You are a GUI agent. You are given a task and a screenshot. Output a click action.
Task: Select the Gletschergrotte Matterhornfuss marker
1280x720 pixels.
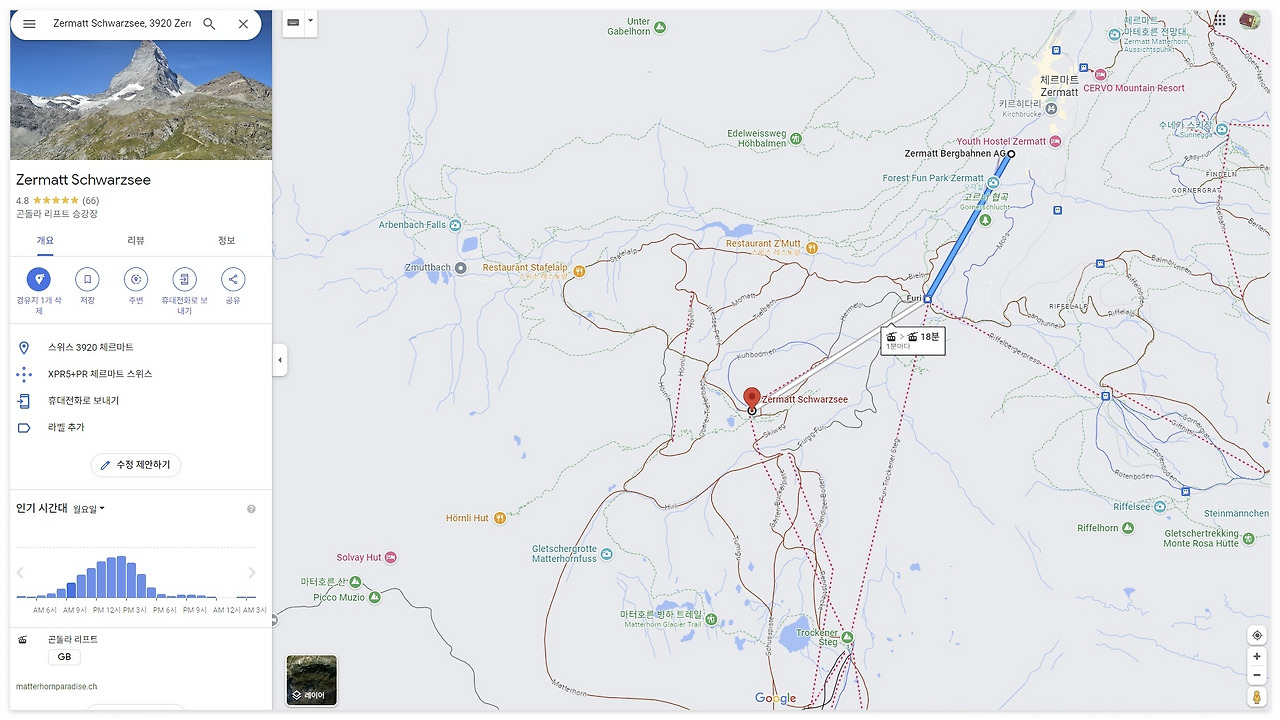(x=606, y=553)
